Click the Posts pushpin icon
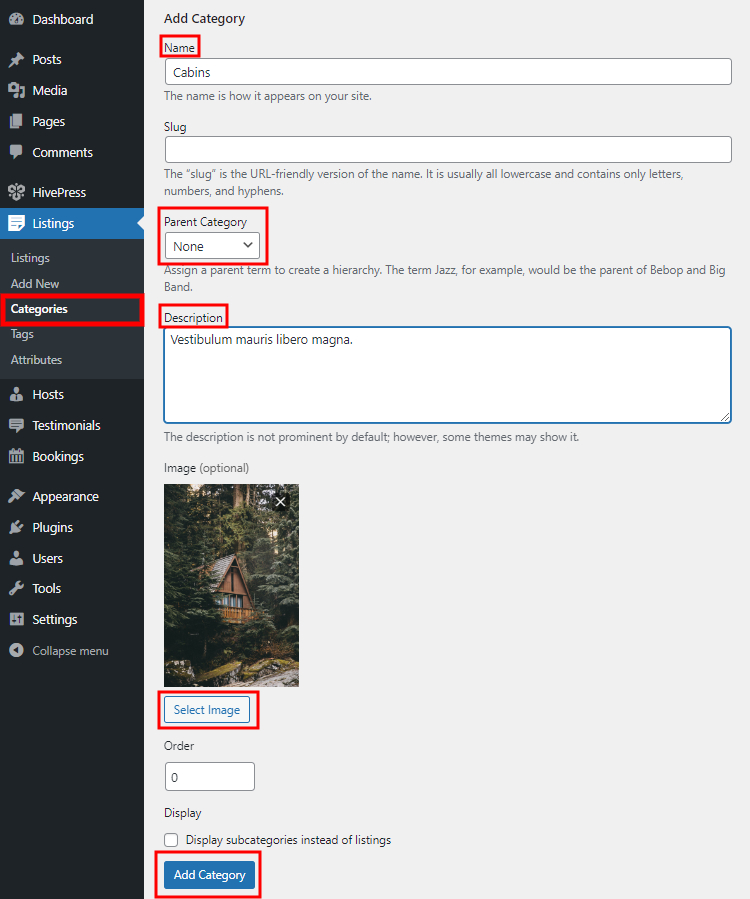 [x=17, y=59]
